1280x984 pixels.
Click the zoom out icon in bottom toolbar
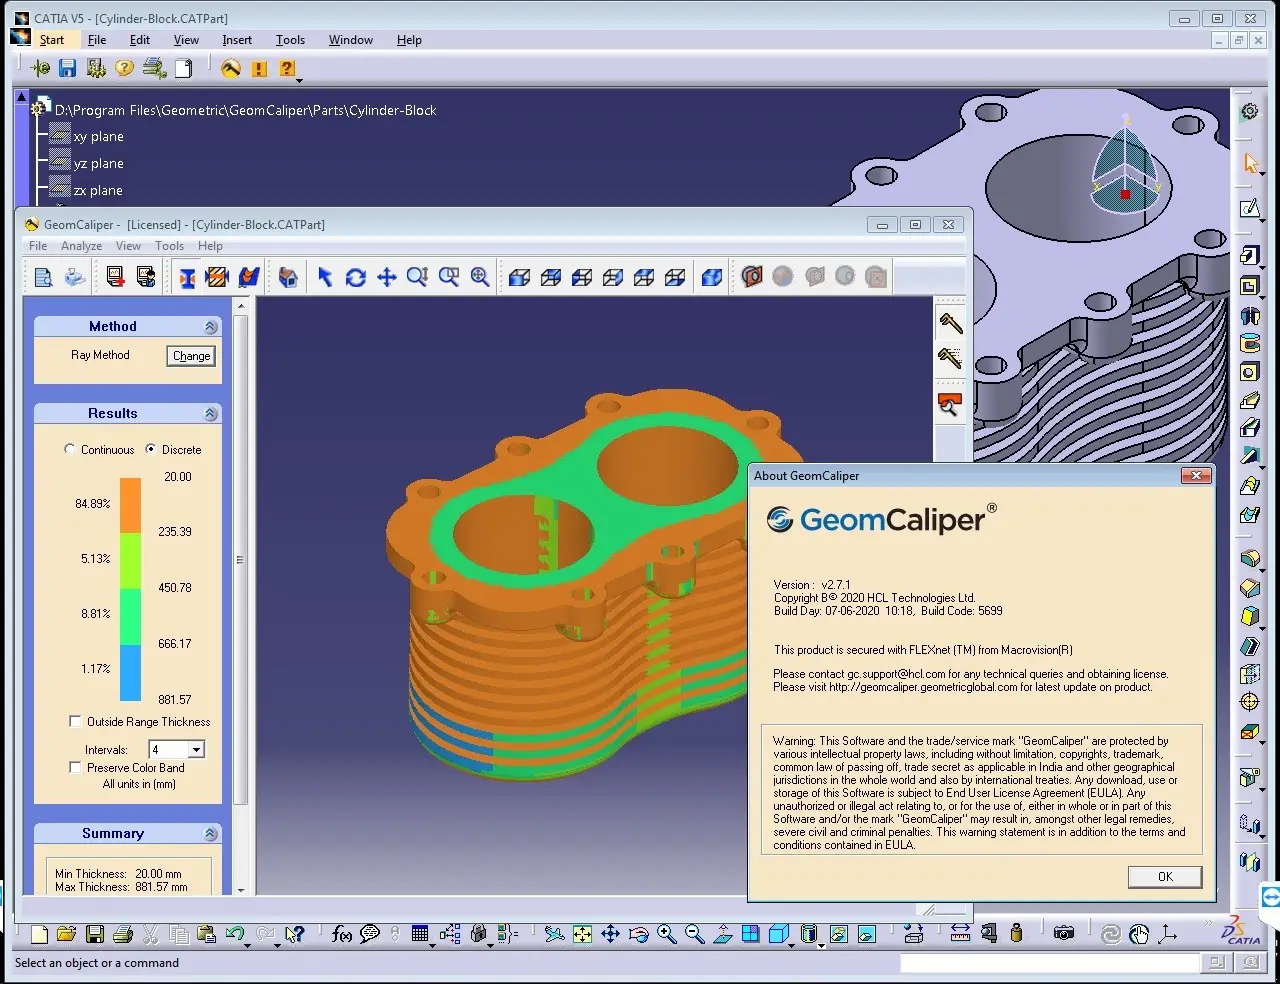[x=694, y=934]
